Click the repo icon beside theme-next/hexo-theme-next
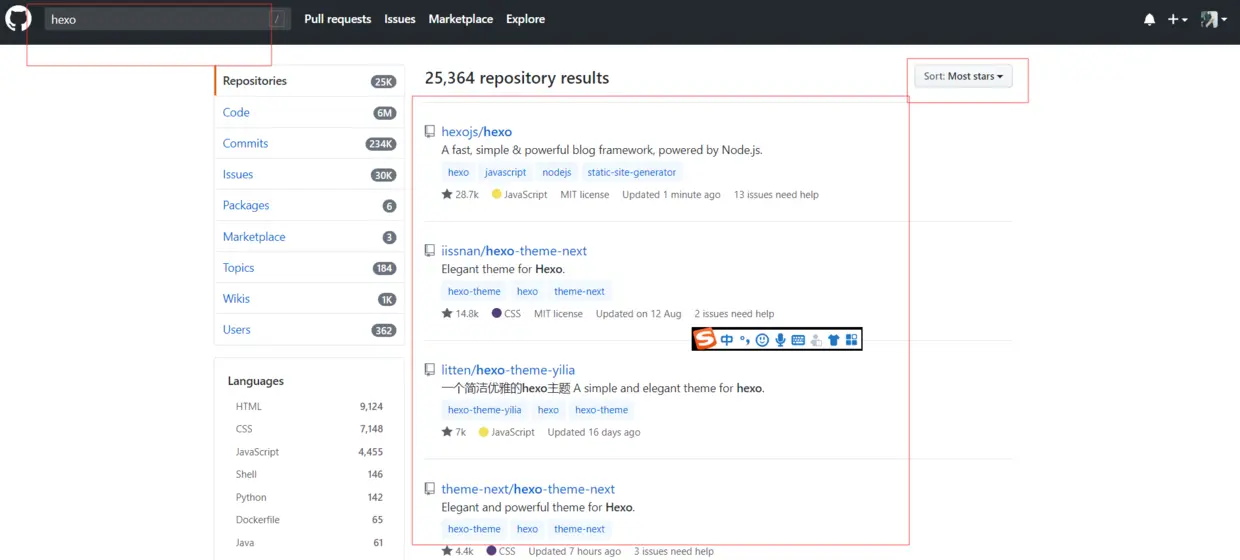Image resolution: width=1240 pixels, height=560 pixels. pos(430,489)
